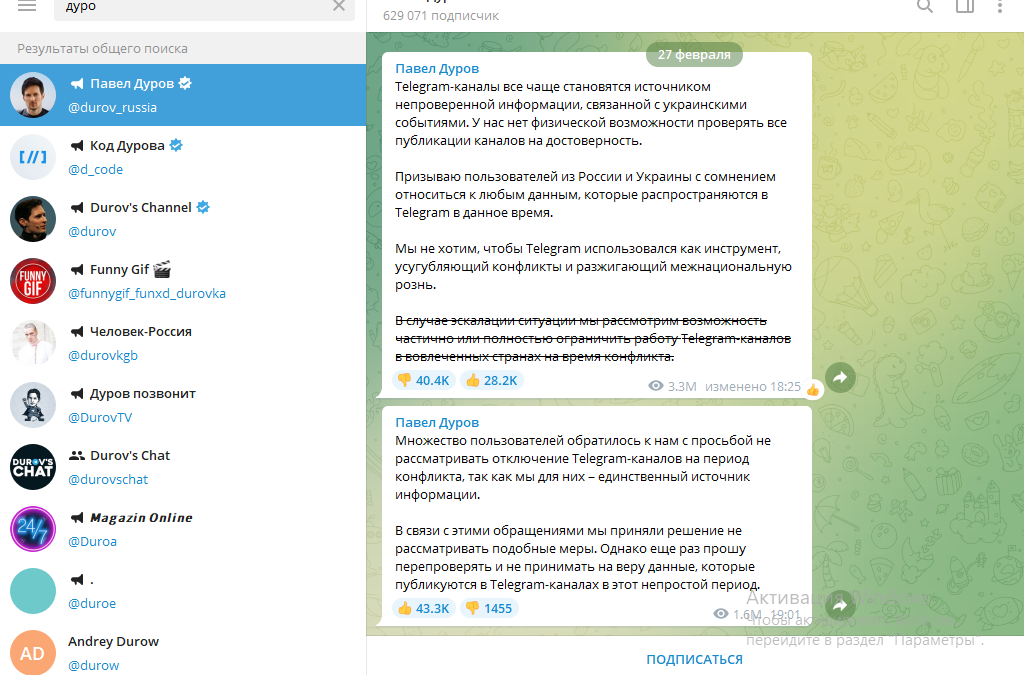Open Andrey Durow's AD avatar

[33, 653]
